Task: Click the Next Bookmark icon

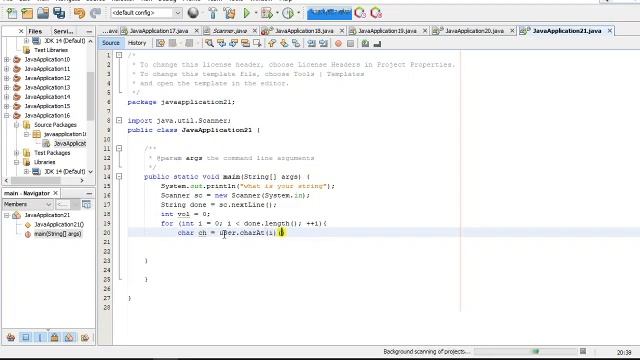Action: click(x=284, y=43)
